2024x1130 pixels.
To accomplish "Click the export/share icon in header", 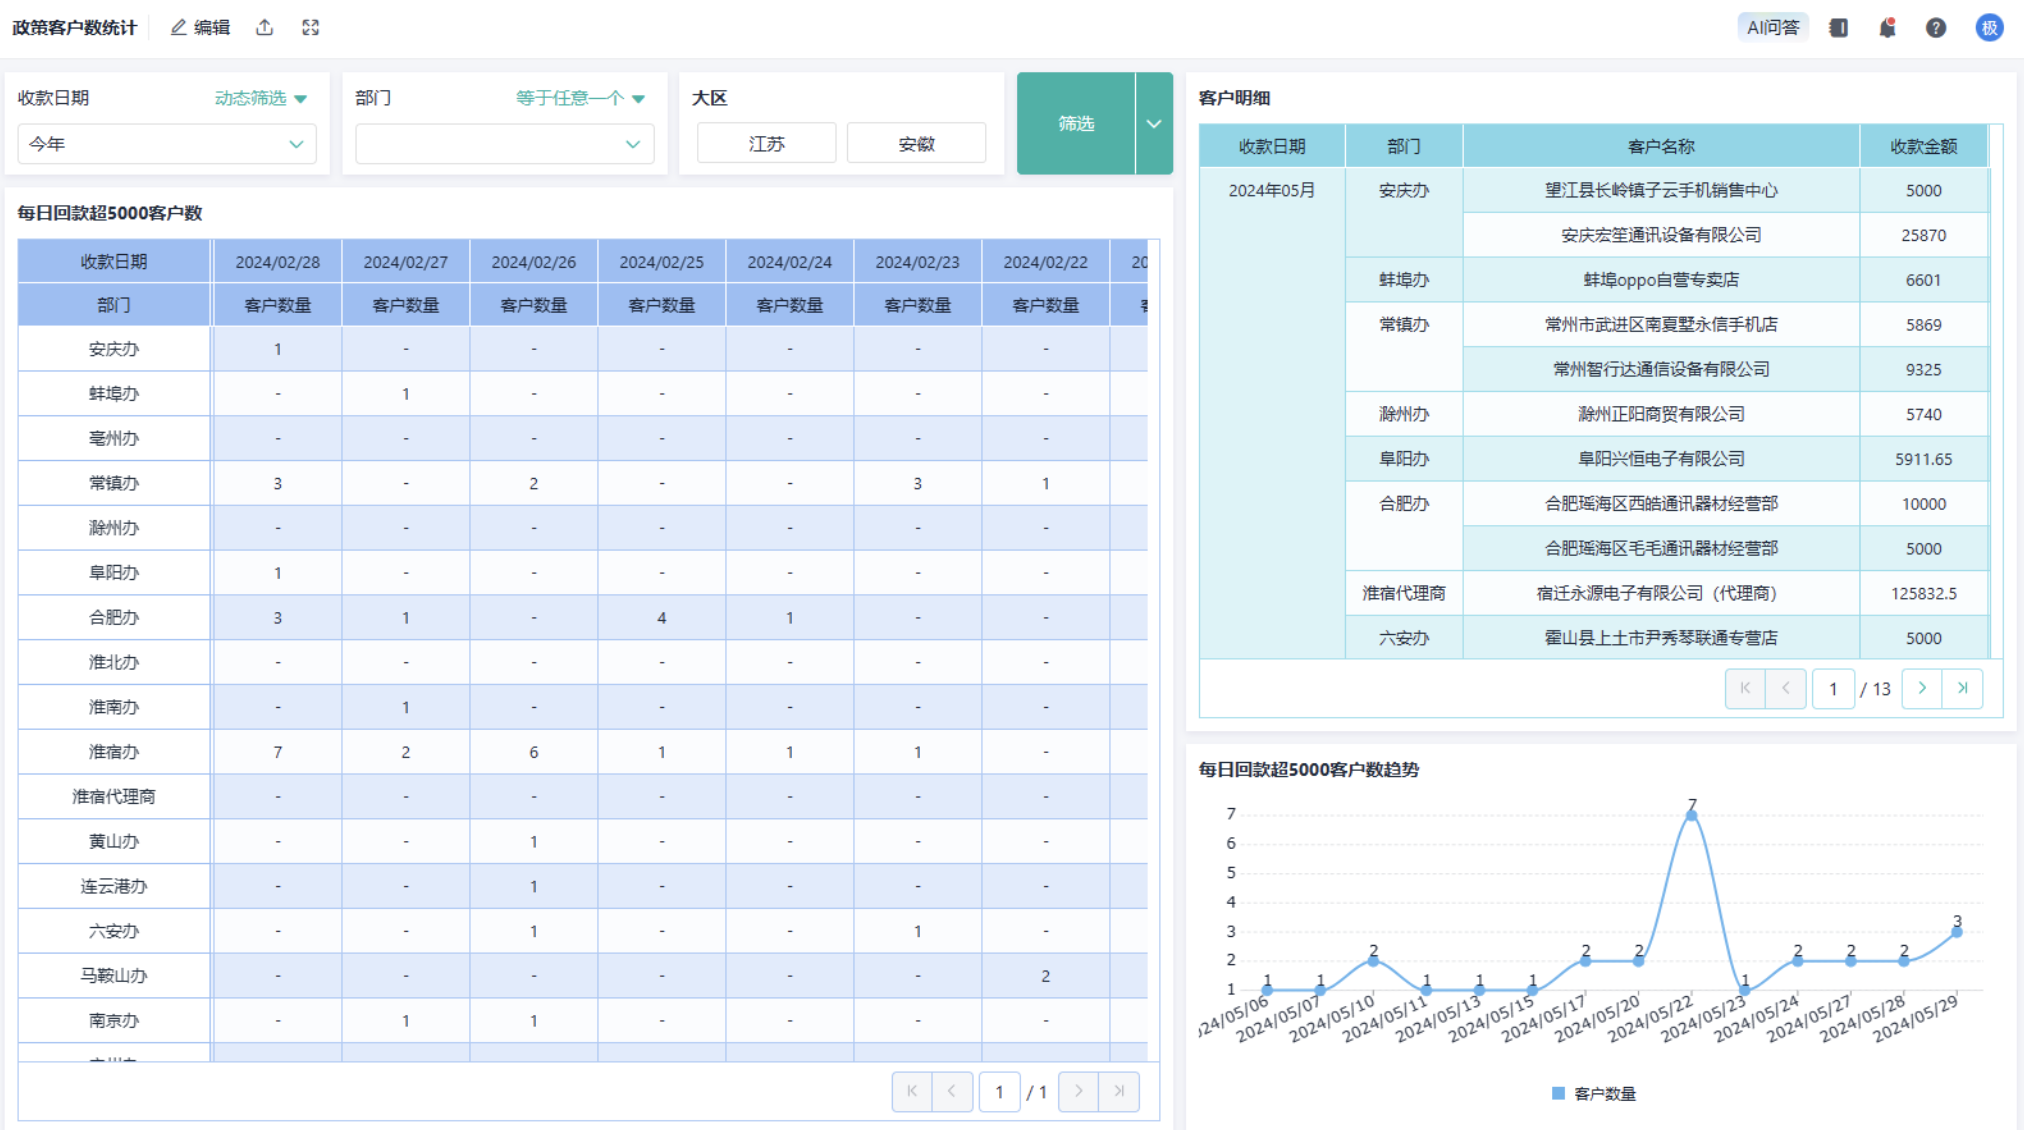I will coord(264,28).
